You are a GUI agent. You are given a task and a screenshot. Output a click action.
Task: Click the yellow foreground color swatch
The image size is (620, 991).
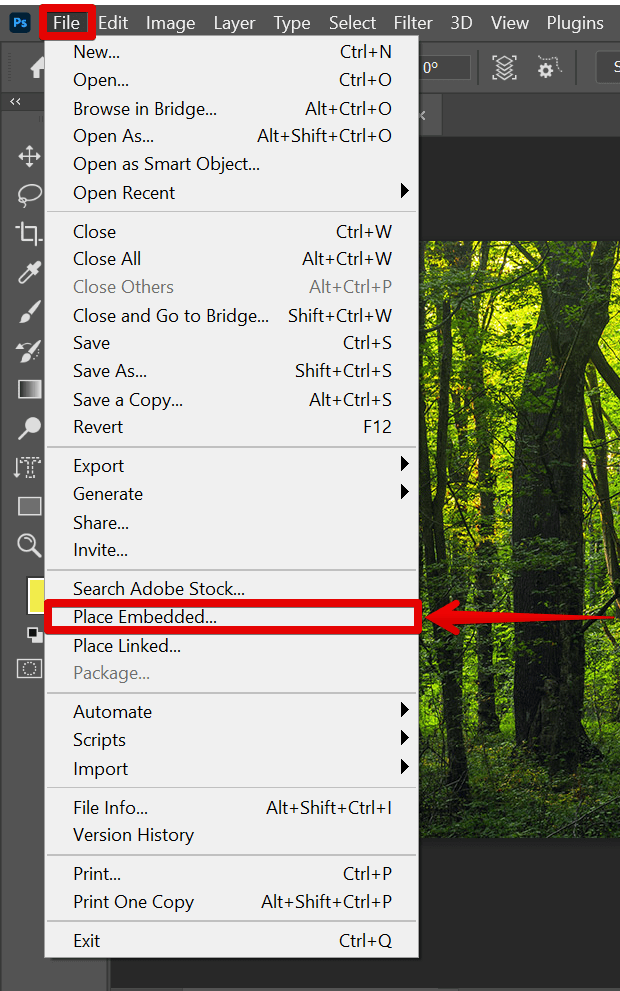[x=35, y=595]
